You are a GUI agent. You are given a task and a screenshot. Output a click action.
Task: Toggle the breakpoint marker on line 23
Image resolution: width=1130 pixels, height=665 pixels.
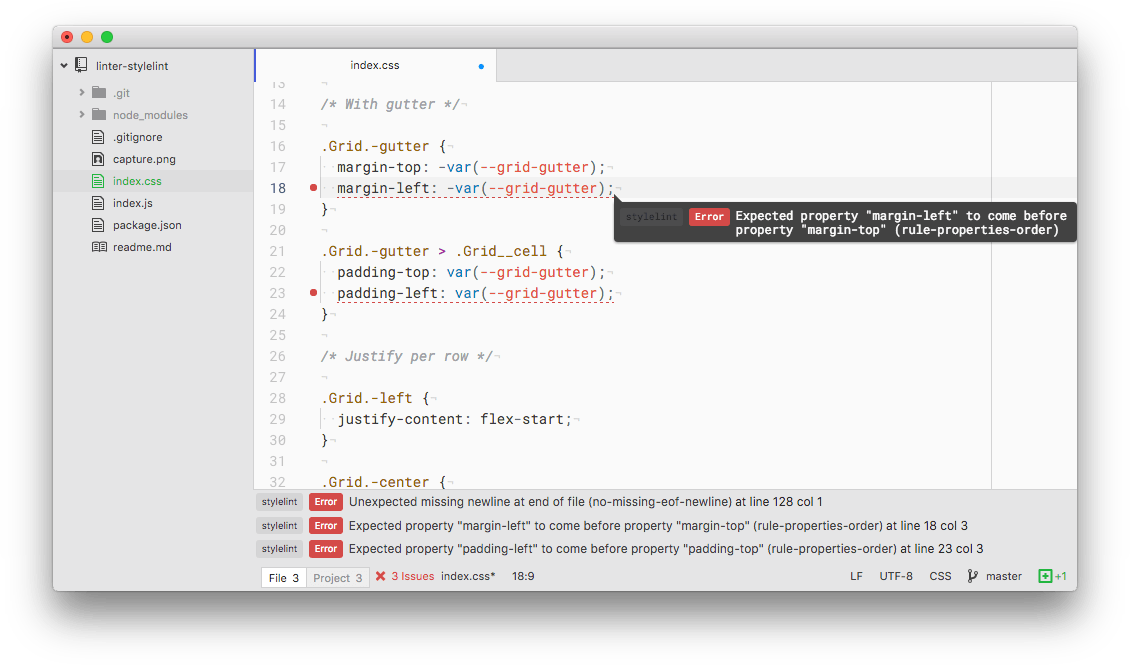[311, 293]
